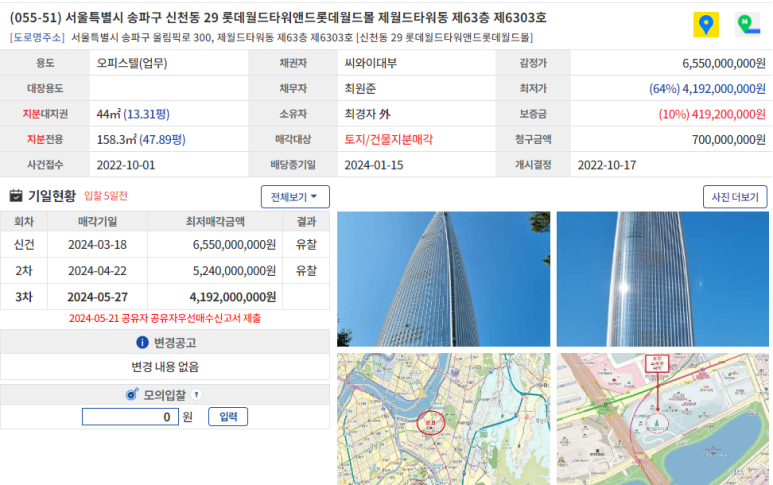Click 배당종기일 date 2024-01-15

point(374,165)
